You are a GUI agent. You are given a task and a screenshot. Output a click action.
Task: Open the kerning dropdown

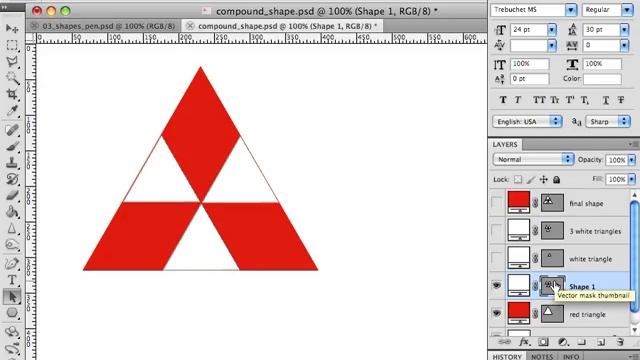click(552, 45)
